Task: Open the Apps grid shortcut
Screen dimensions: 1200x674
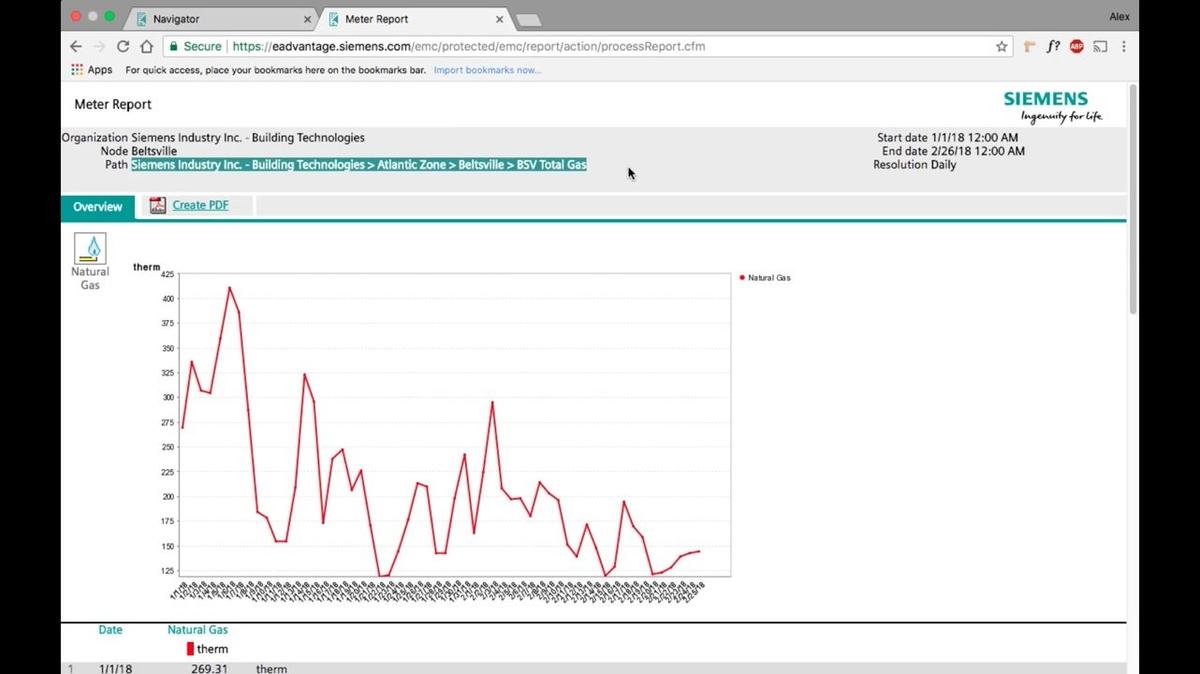Action: click(x=92, y=70)
